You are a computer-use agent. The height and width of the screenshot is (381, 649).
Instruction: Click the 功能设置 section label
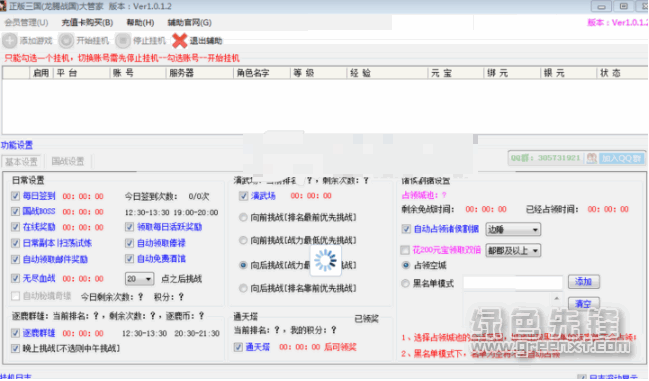(17, 145)
